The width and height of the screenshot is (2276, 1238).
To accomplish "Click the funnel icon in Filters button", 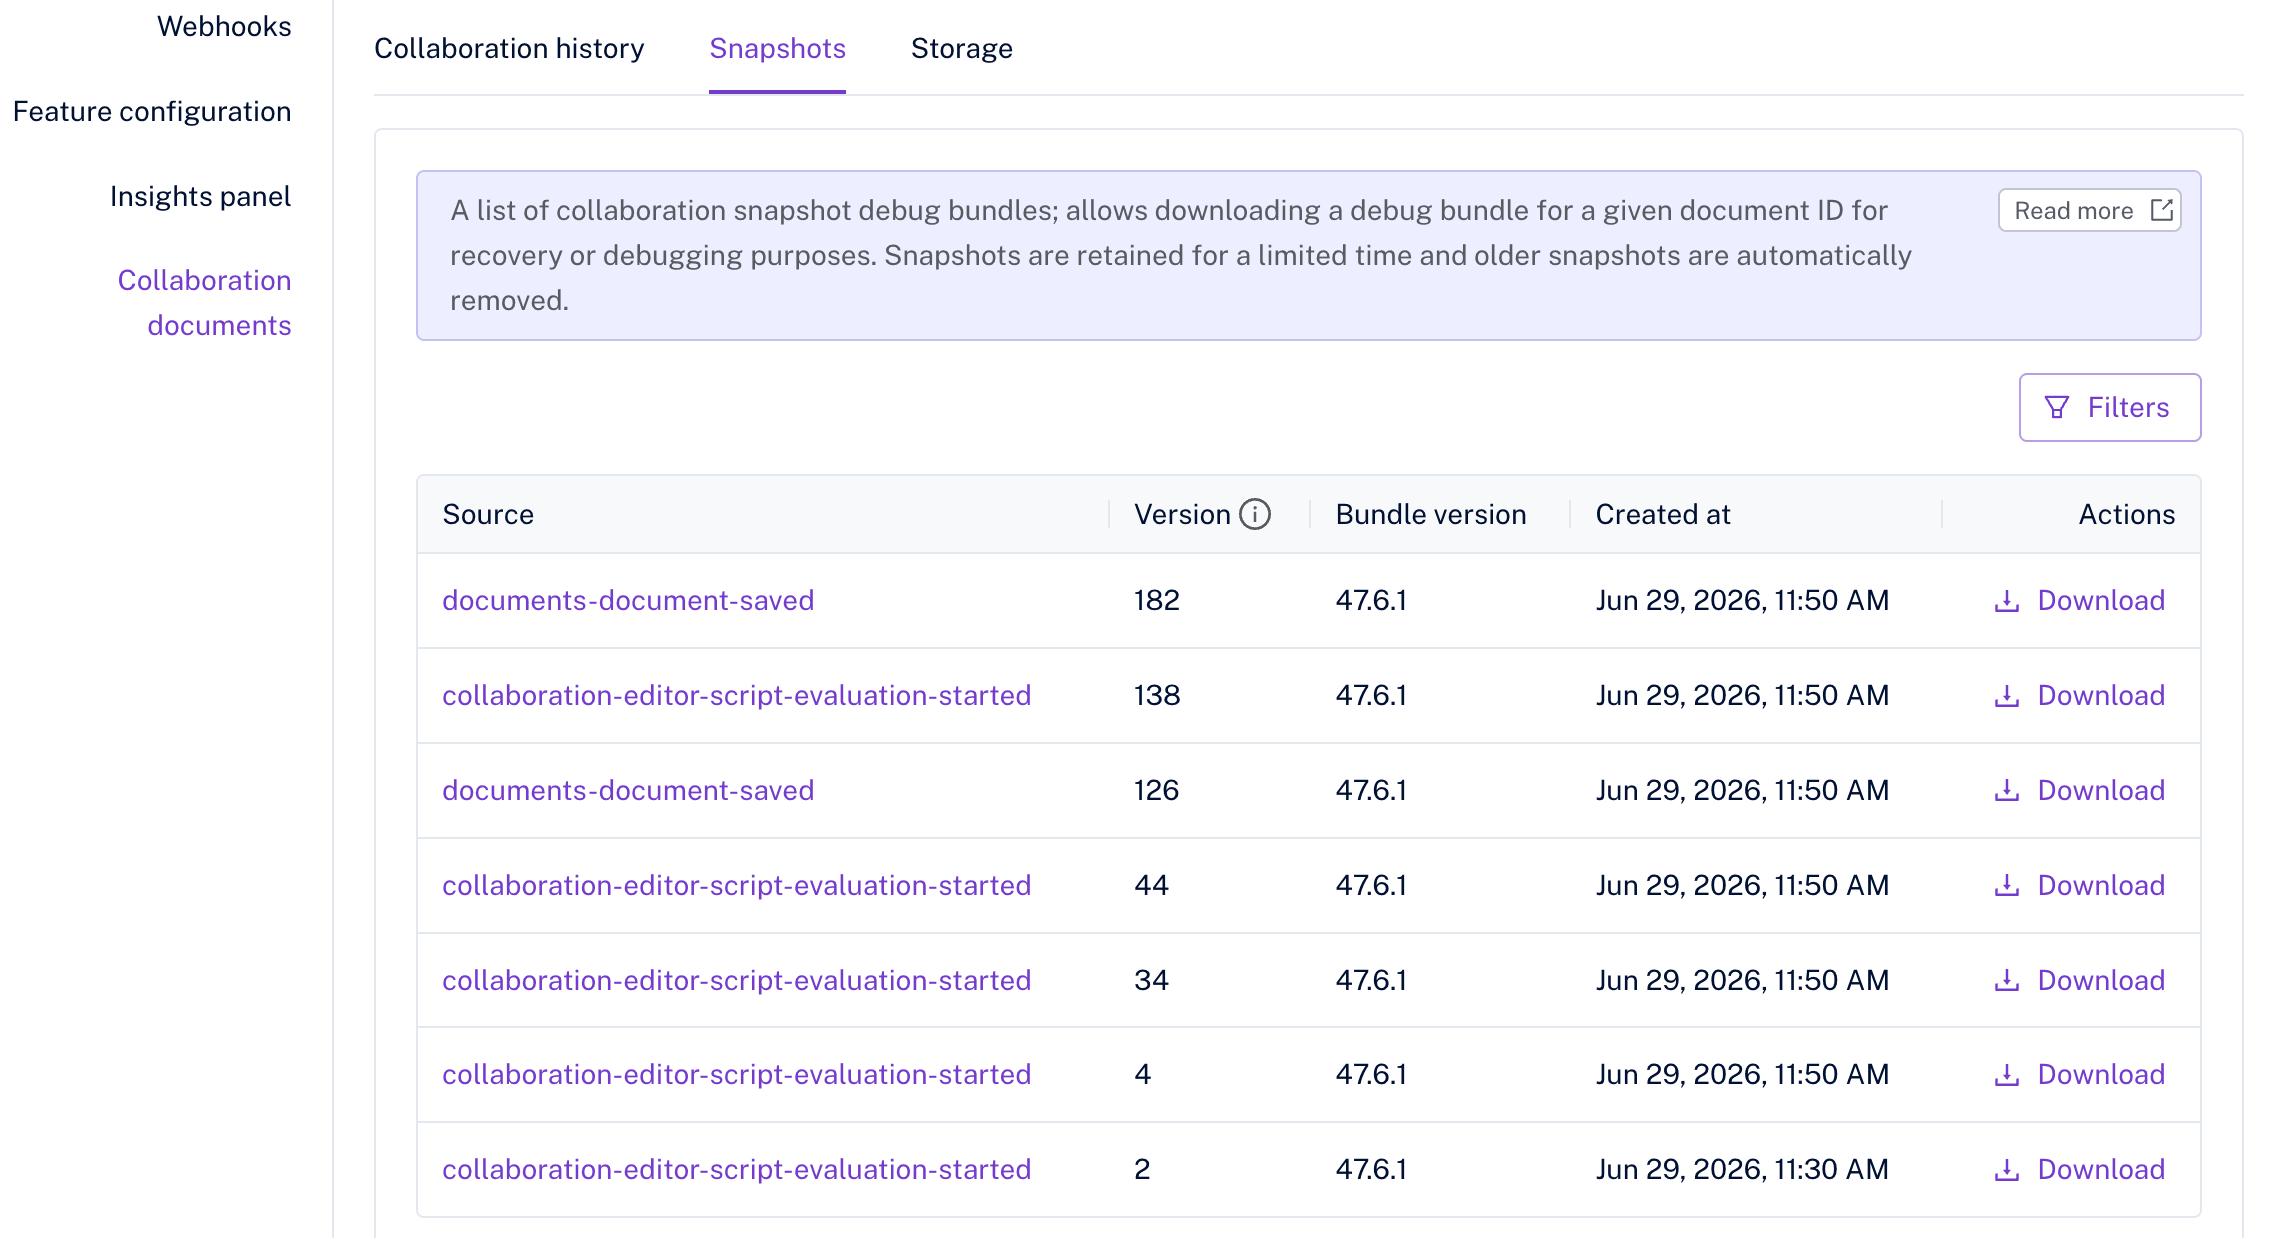I will [2057, 407].
